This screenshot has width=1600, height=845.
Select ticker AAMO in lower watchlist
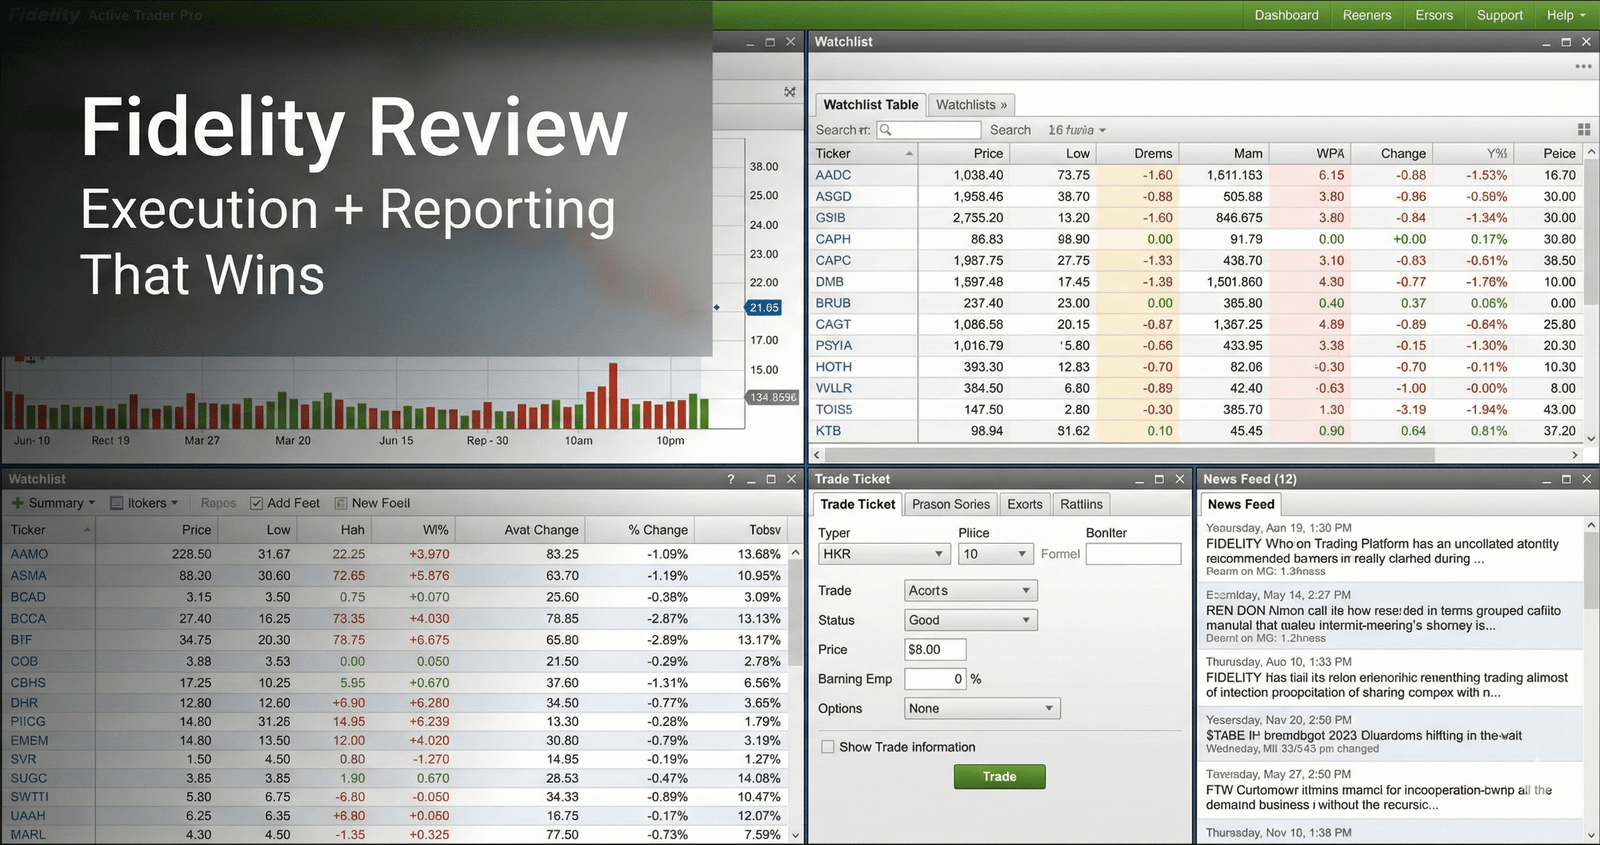[29, 554]
